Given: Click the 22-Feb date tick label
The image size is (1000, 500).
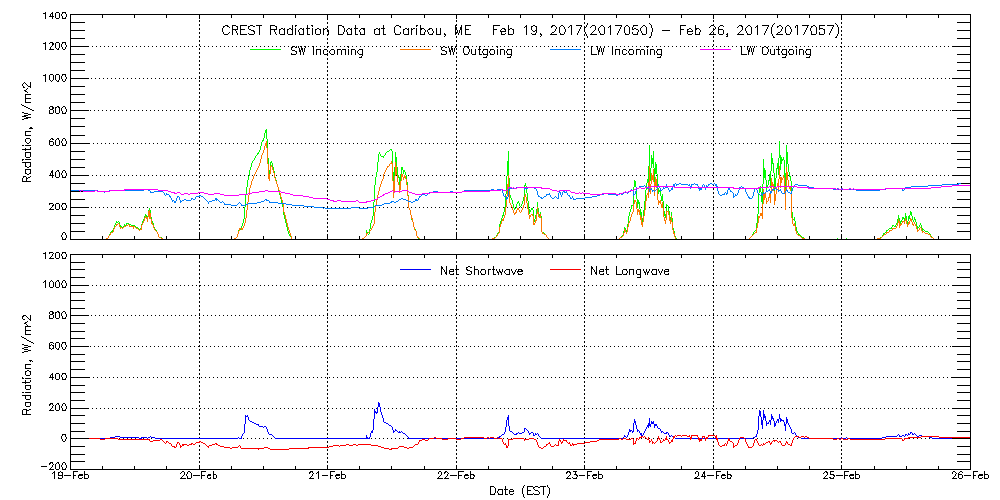Looking at the screenshot, I should point(457,478).
